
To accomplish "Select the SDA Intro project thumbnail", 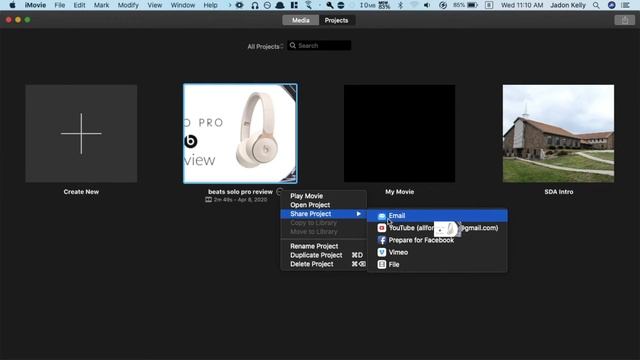I will point(558,133).
